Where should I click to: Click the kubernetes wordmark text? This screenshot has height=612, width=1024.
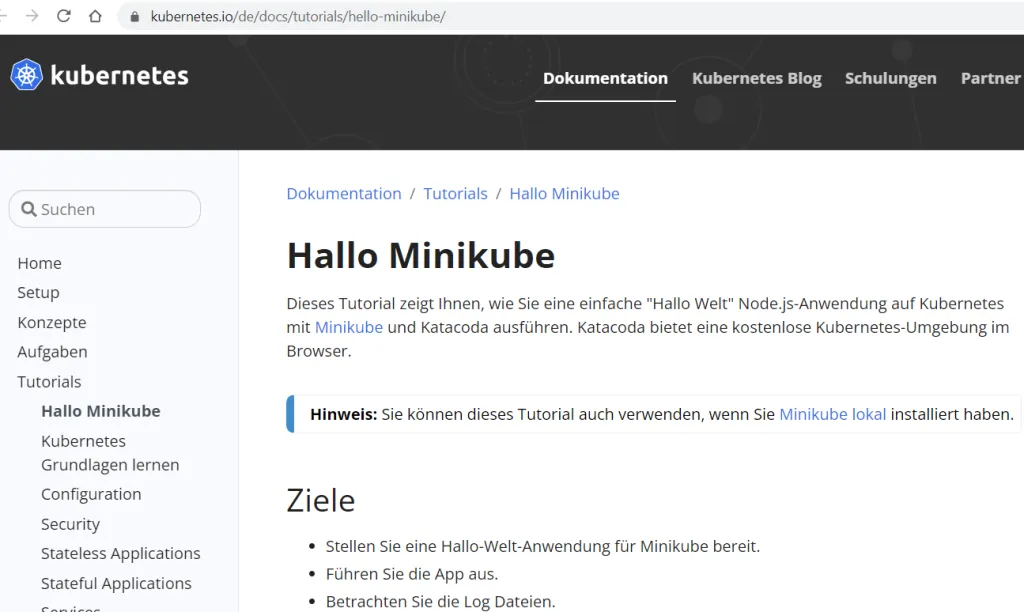click(x=120, y=76)
